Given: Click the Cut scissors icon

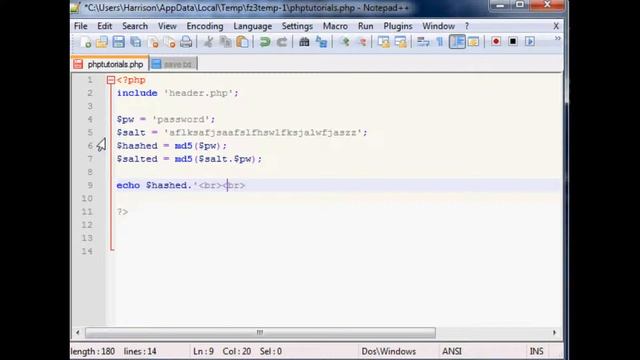Looking at the screenshot, I should [208, 42].
